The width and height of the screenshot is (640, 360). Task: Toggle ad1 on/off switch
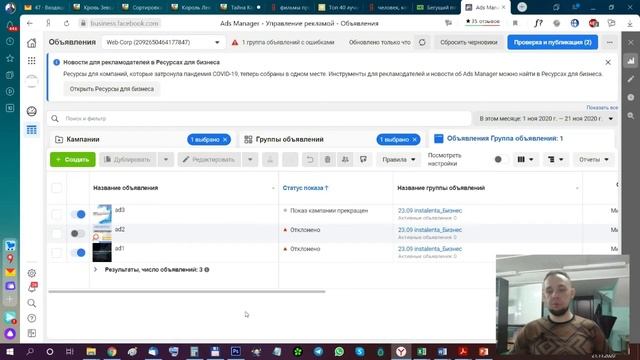pos(78,253)
